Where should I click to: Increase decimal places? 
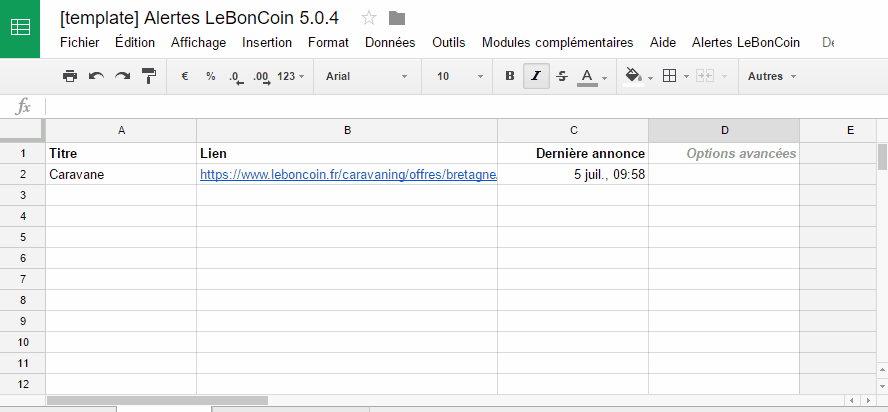(x=262, y=77)
